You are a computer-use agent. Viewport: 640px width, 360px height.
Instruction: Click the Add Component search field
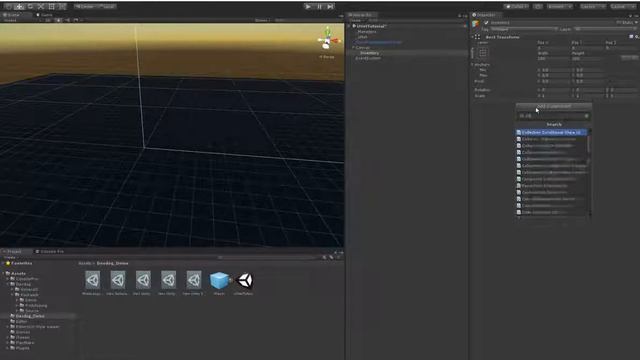click(554, 116)
